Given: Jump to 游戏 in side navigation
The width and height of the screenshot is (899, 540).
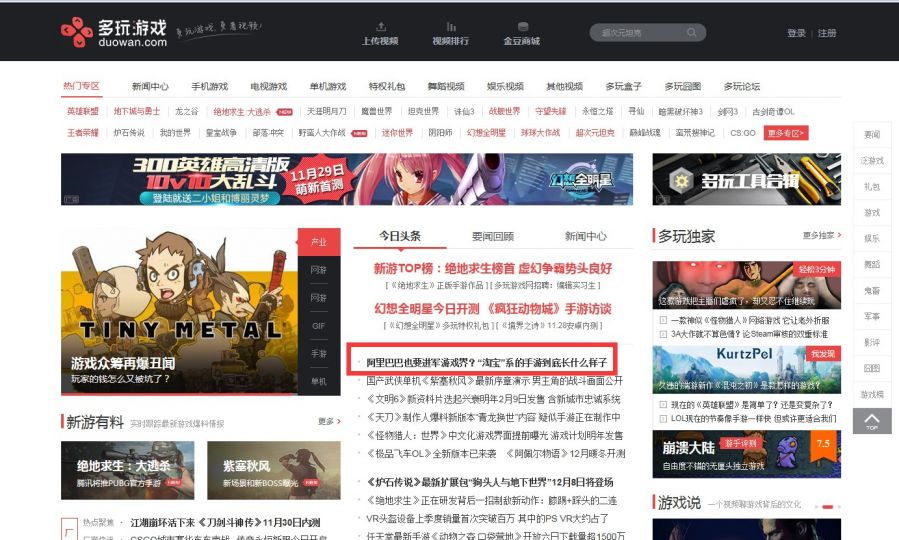Looking at the screenshot, I should [x=872, y=213].
